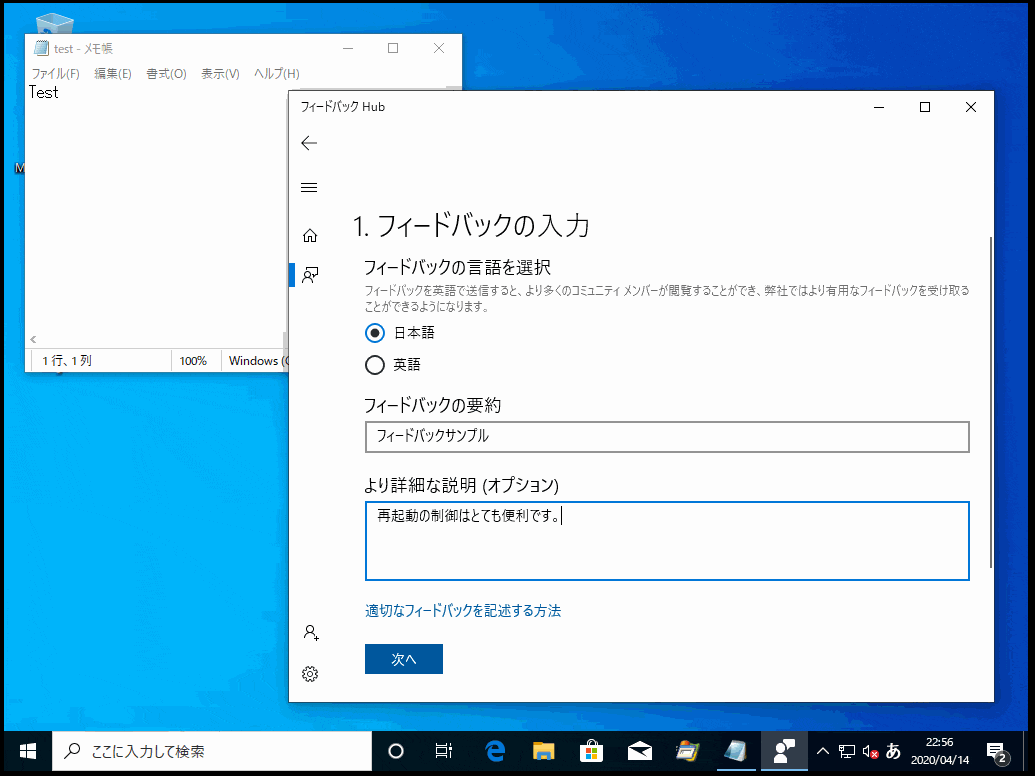This screenshot has height=776, width=1035.
Task: Open Cortana circle icon on taskbar
Action: (x=396, y=751)
